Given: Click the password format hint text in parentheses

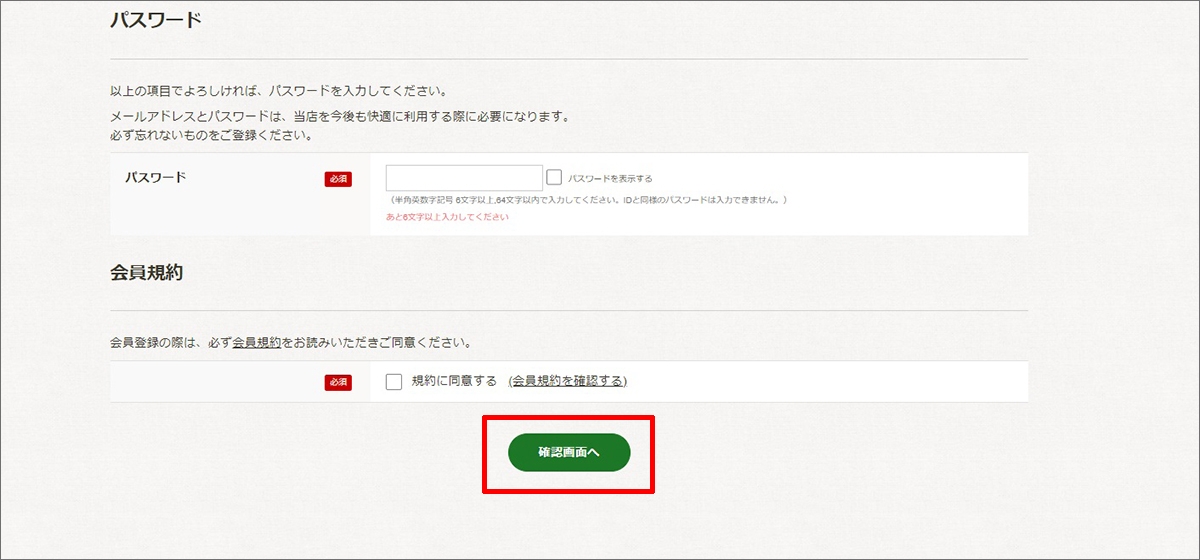Looking at the screenshot, I should pyautogui.click(x=588, y=200).
